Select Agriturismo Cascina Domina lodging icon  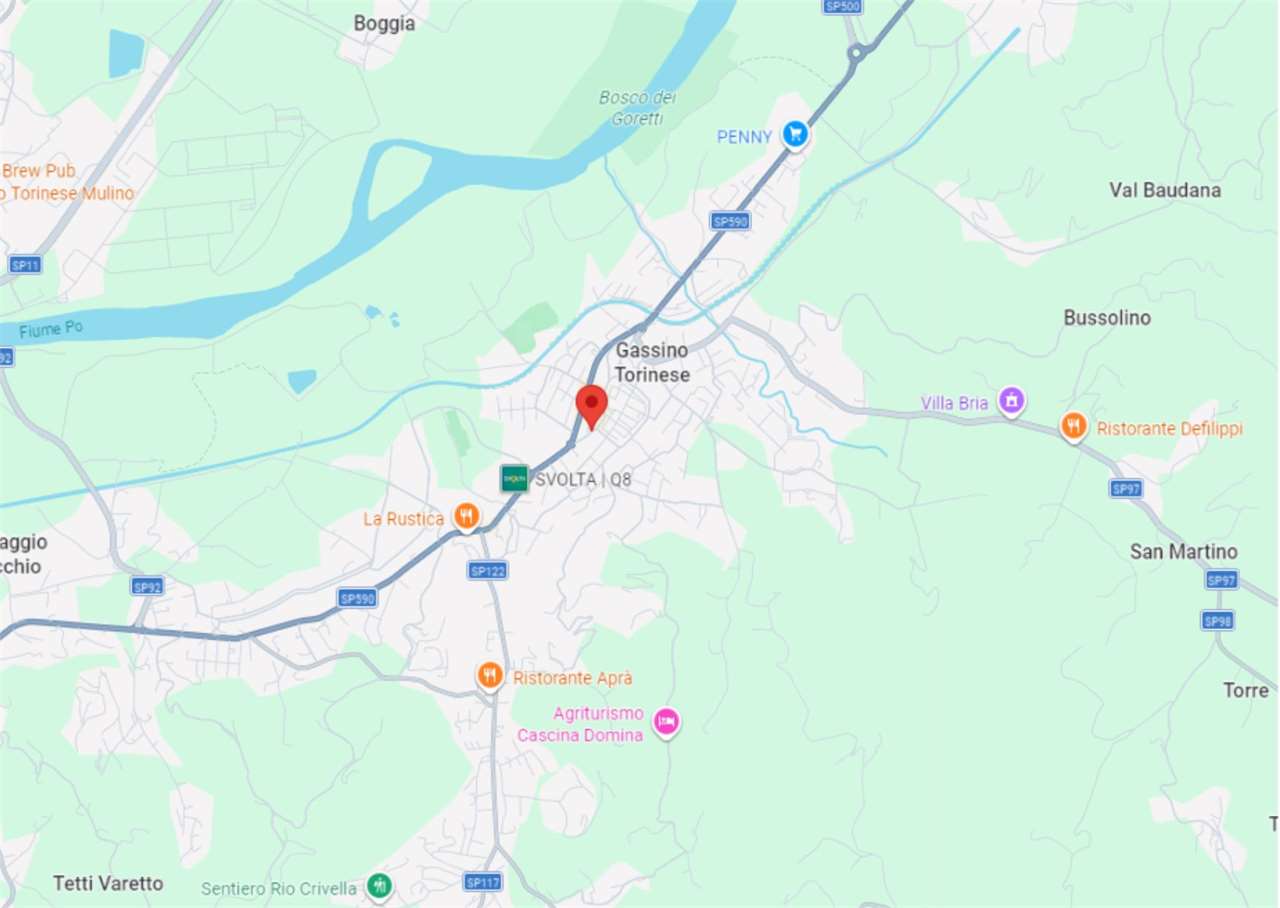pos(666,721)
